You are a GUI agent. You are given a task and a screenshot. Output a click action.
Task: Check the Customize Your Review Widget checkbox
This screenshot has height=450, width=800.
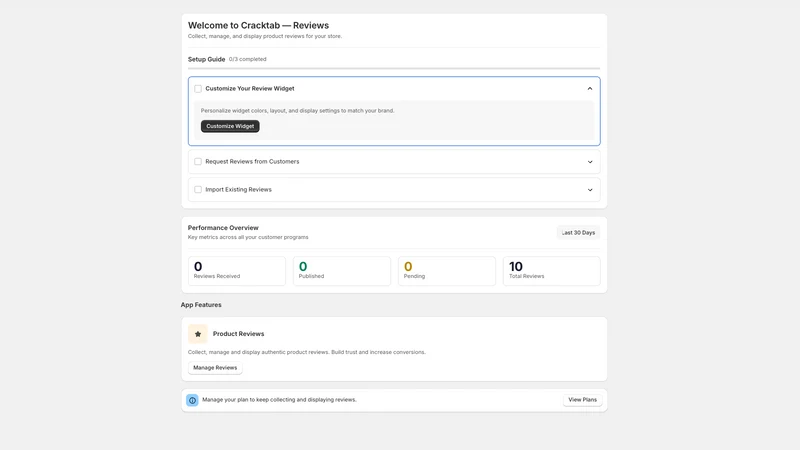pos(198,89)
